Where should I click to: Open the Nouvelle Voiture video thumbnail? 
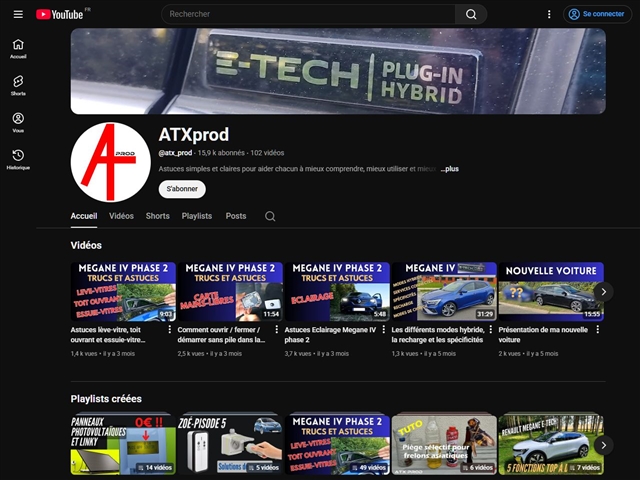(551, 291)
